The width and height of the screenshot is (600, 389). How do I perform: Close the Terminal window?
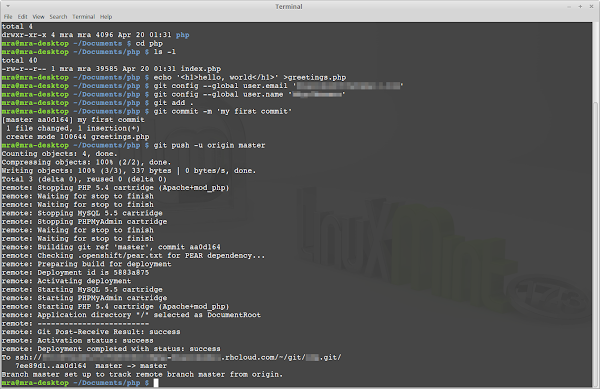coord(592,7)
